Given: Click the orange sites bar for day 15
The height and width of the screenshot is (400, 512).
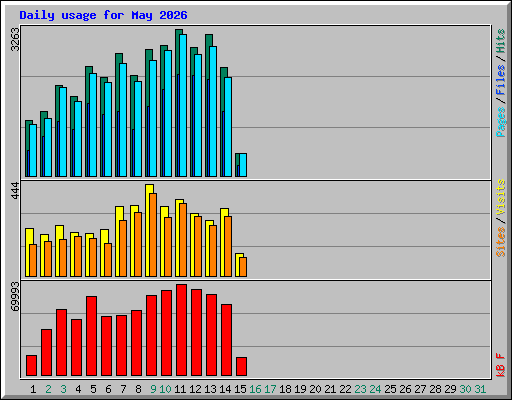Looking at the screenshot, I should pyautogui.click(x=243, y=267).
